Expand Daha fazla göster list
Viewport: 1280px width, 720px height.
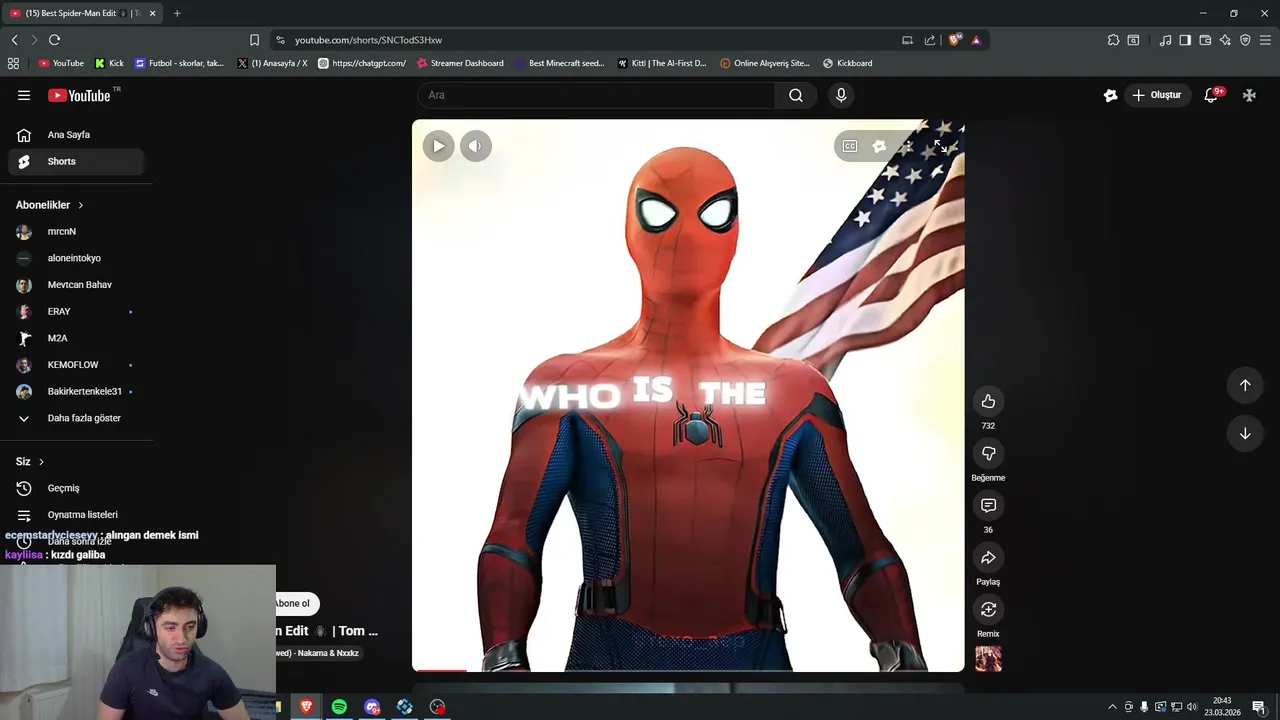coord(76,418)
